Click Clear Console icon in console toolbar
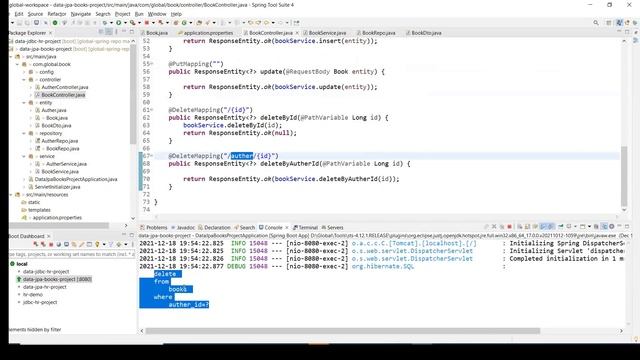 tap(520, 227)
